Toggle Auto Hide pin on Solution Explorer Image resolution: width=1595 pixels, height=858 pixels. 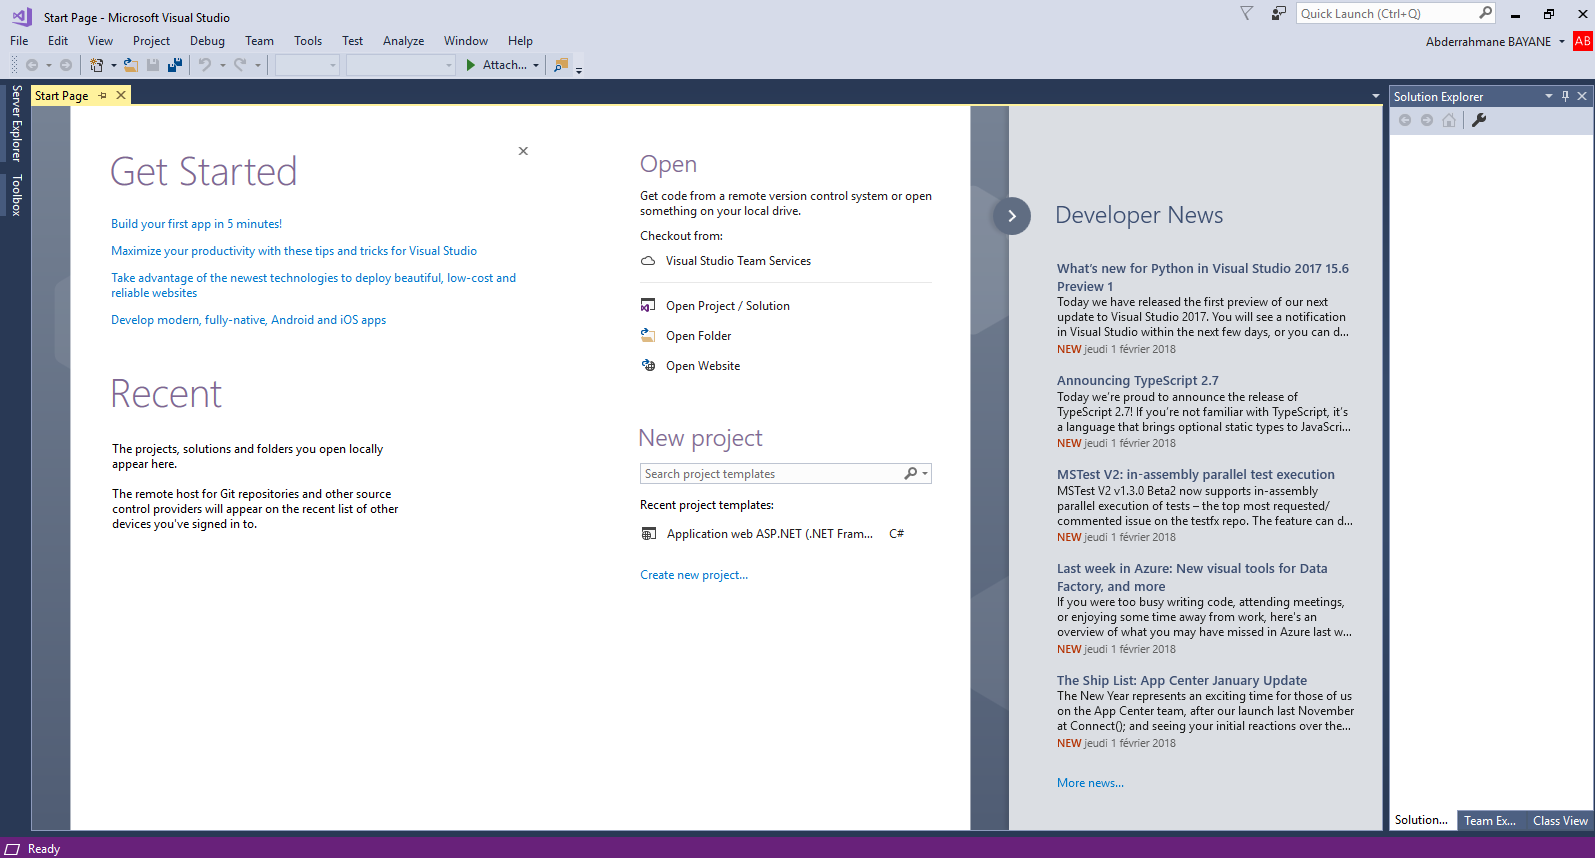pyautogui.click(x=1565, y=96)
